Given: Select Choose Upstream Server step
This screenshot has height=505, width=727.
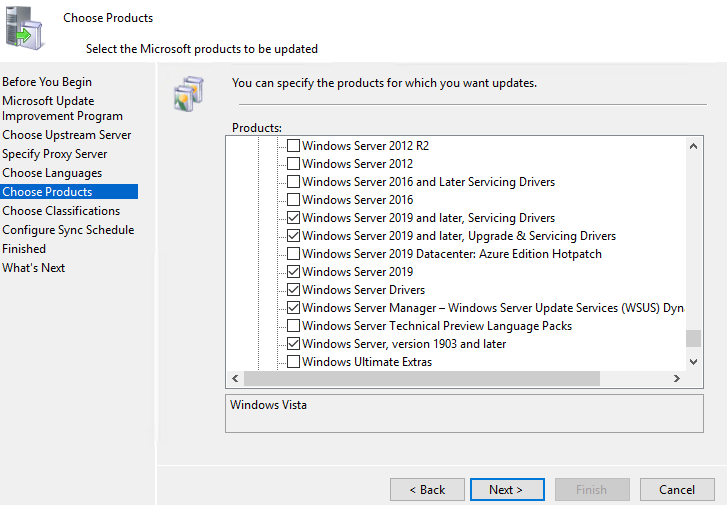Looking at the screenshot, I should tap(67, 135).
